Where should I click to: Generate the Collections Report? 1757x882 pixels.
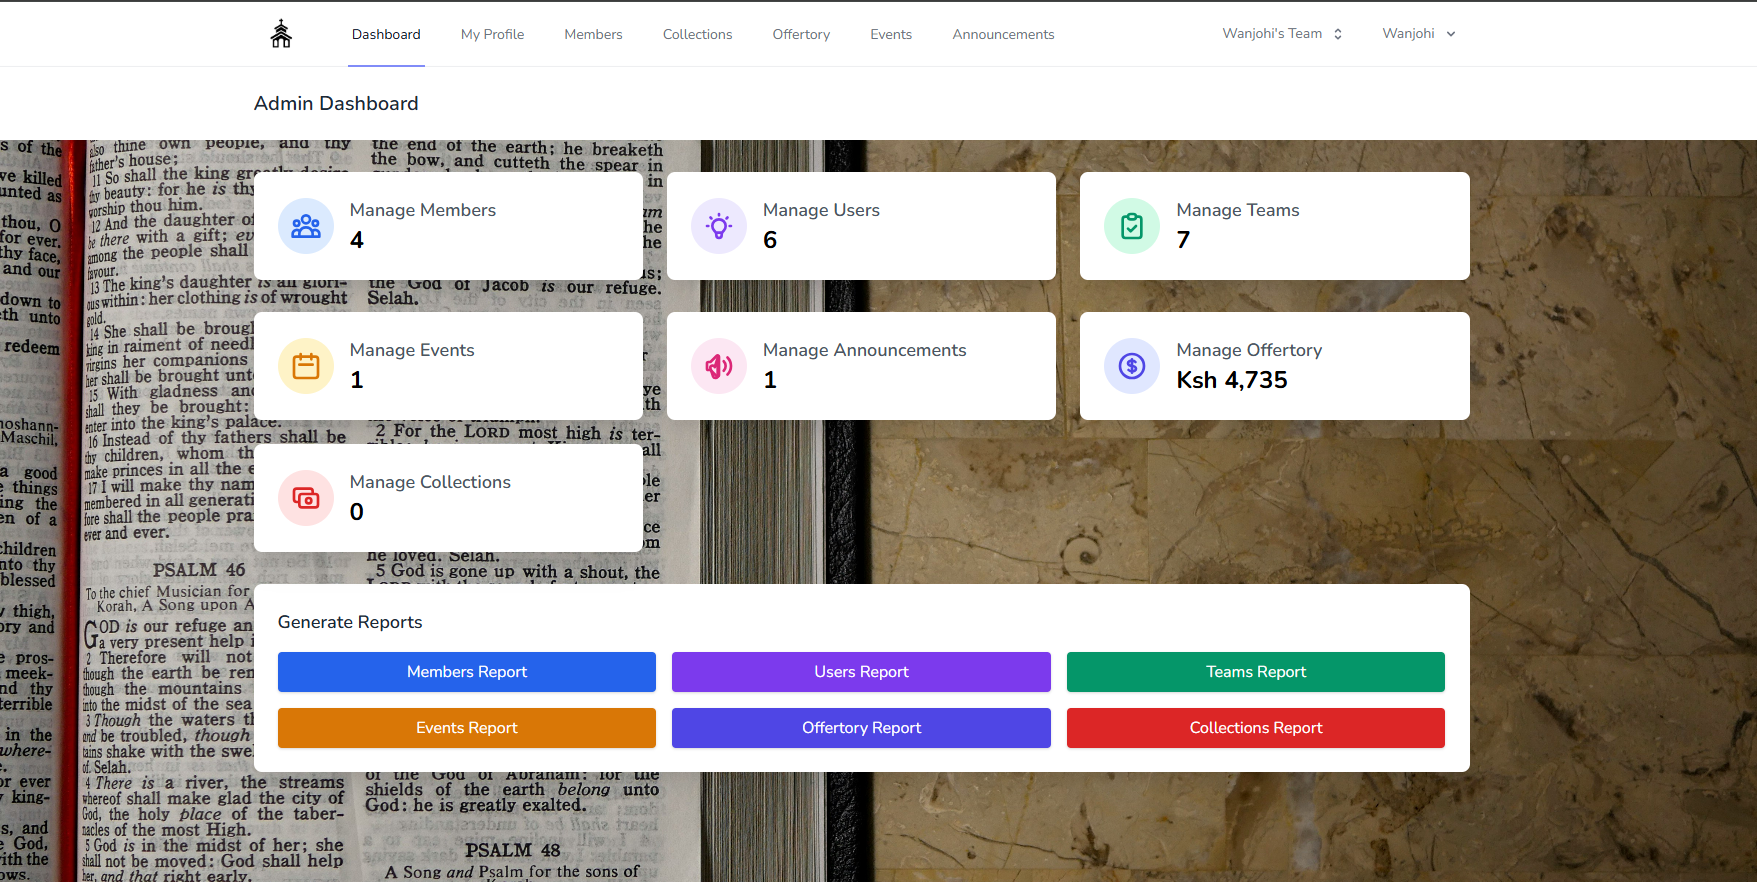coord(1256,728)
